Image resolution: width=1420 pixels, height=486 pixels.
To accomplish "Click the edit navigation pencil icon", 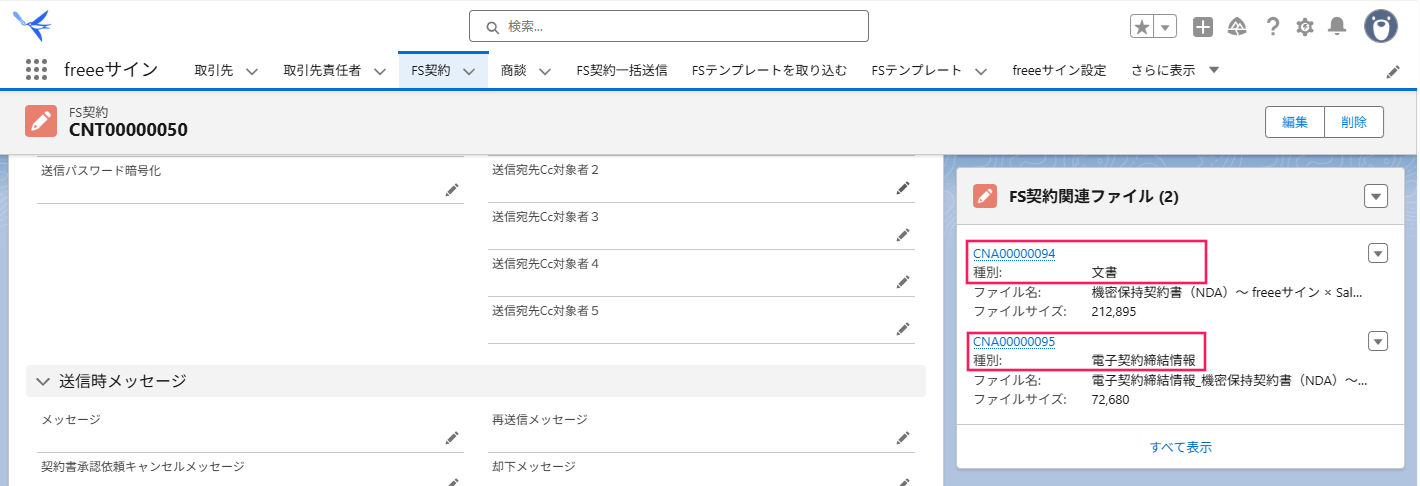I will (1393, 72).
